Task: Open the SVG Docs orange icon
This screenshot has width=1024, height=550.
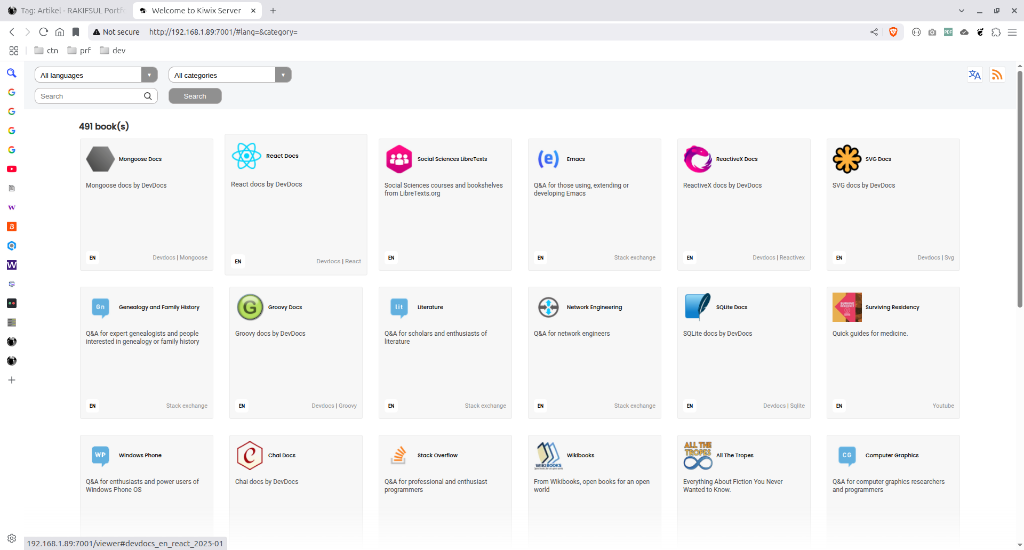Action: coord(846,159)
